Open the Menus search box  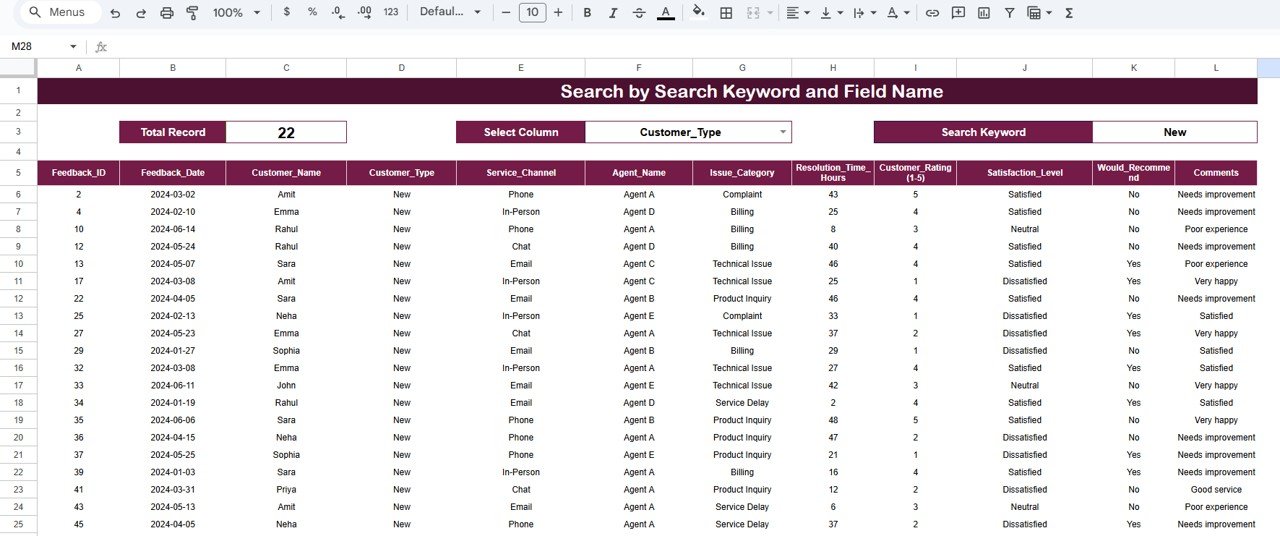pyautogui.click(x=60, y=13)
